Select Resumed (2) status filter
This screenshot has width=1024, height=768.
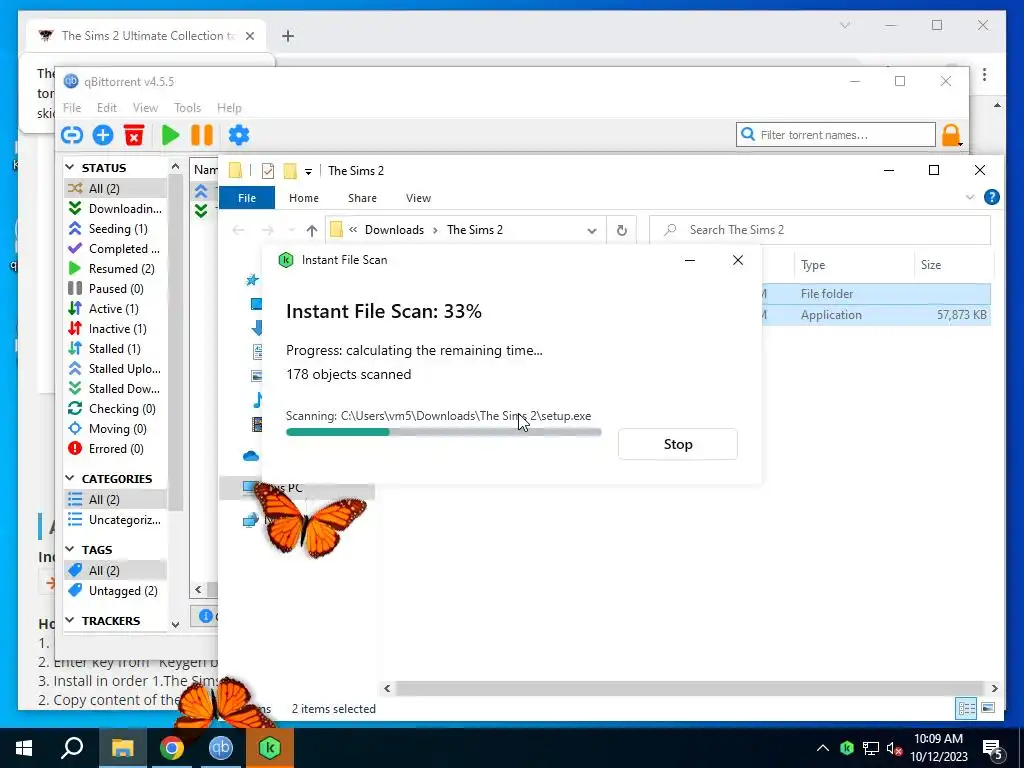click(116, 268)
